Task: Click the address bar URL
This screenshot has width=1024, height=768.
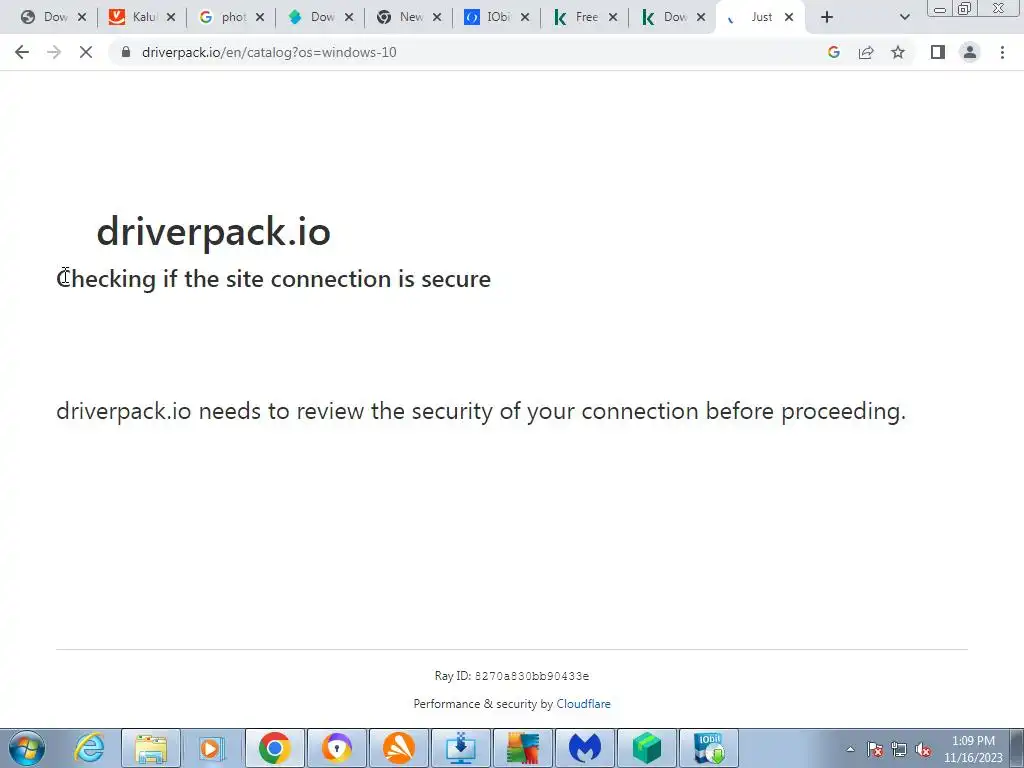Action: [269, 52]
